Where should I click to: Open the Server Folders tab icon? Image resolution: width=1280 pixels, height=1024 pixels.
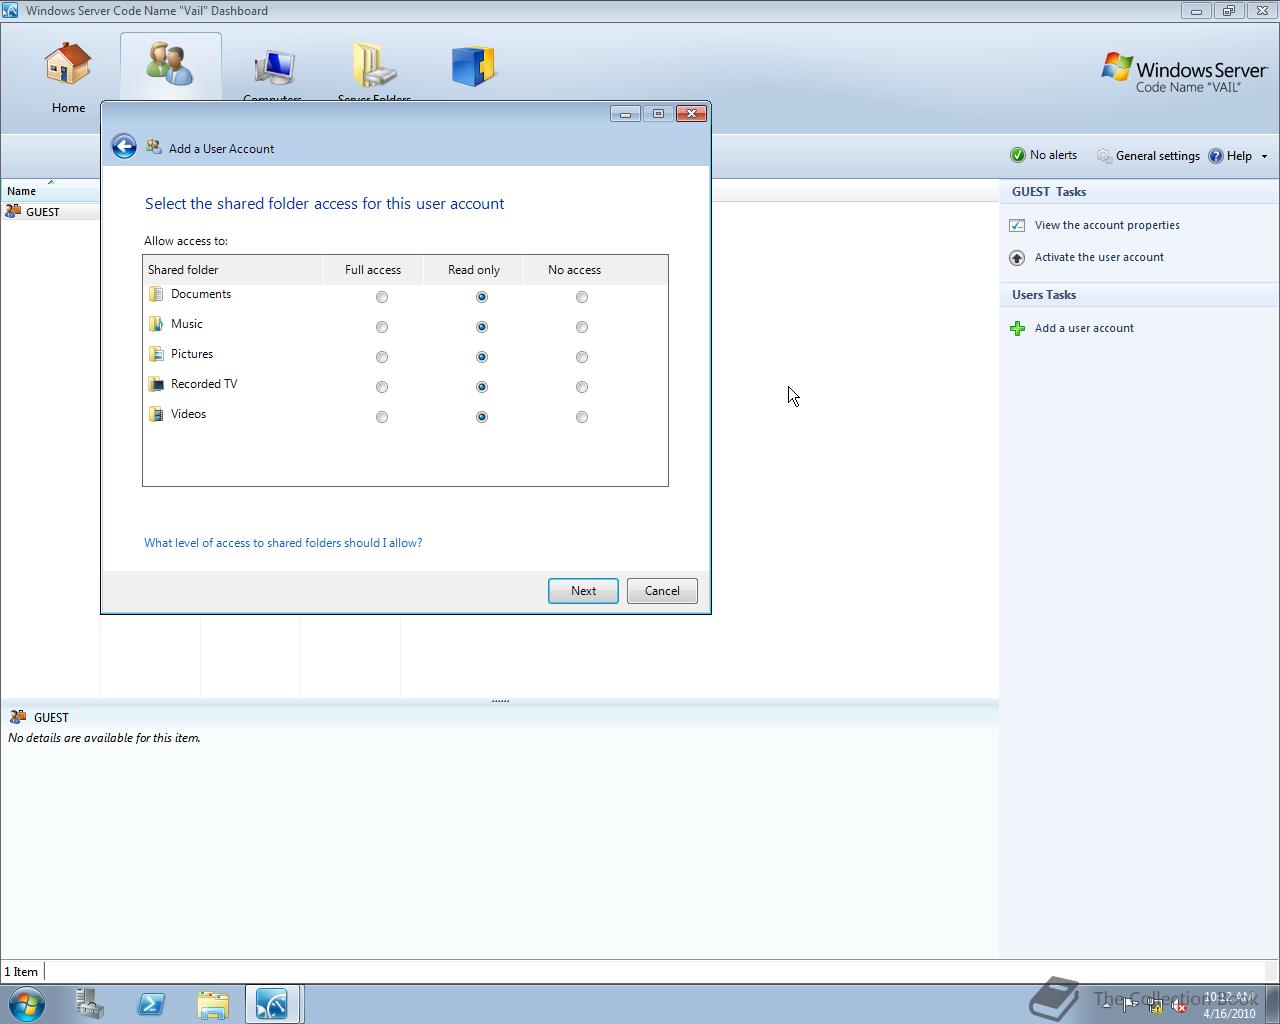pos(374,65)
